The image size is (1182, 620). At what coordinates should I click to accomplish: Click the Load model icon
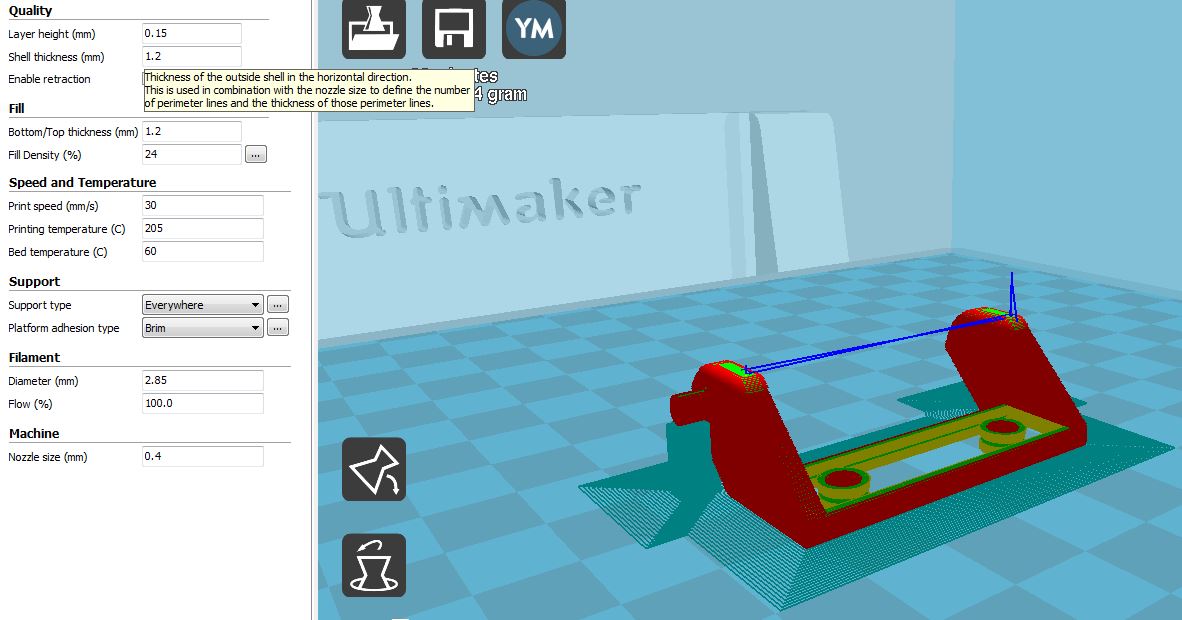[374, 29]
